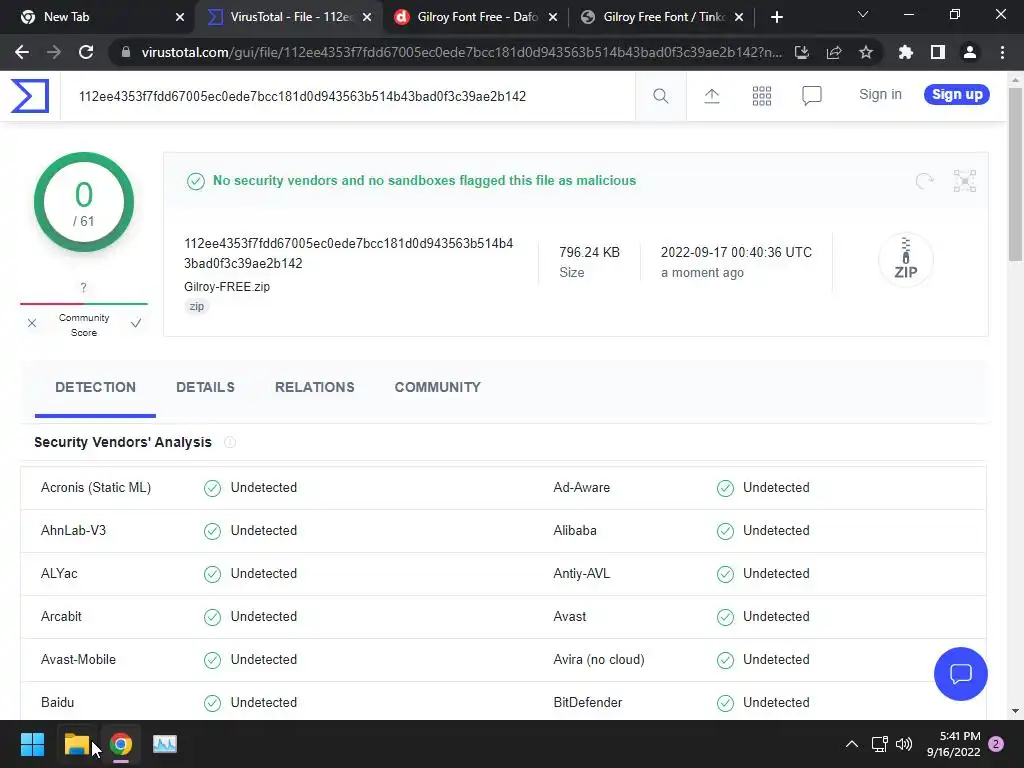This screenshot has width=1024, height=768.
Task: Open the file similarity graph icon
Action: point(965,181)
